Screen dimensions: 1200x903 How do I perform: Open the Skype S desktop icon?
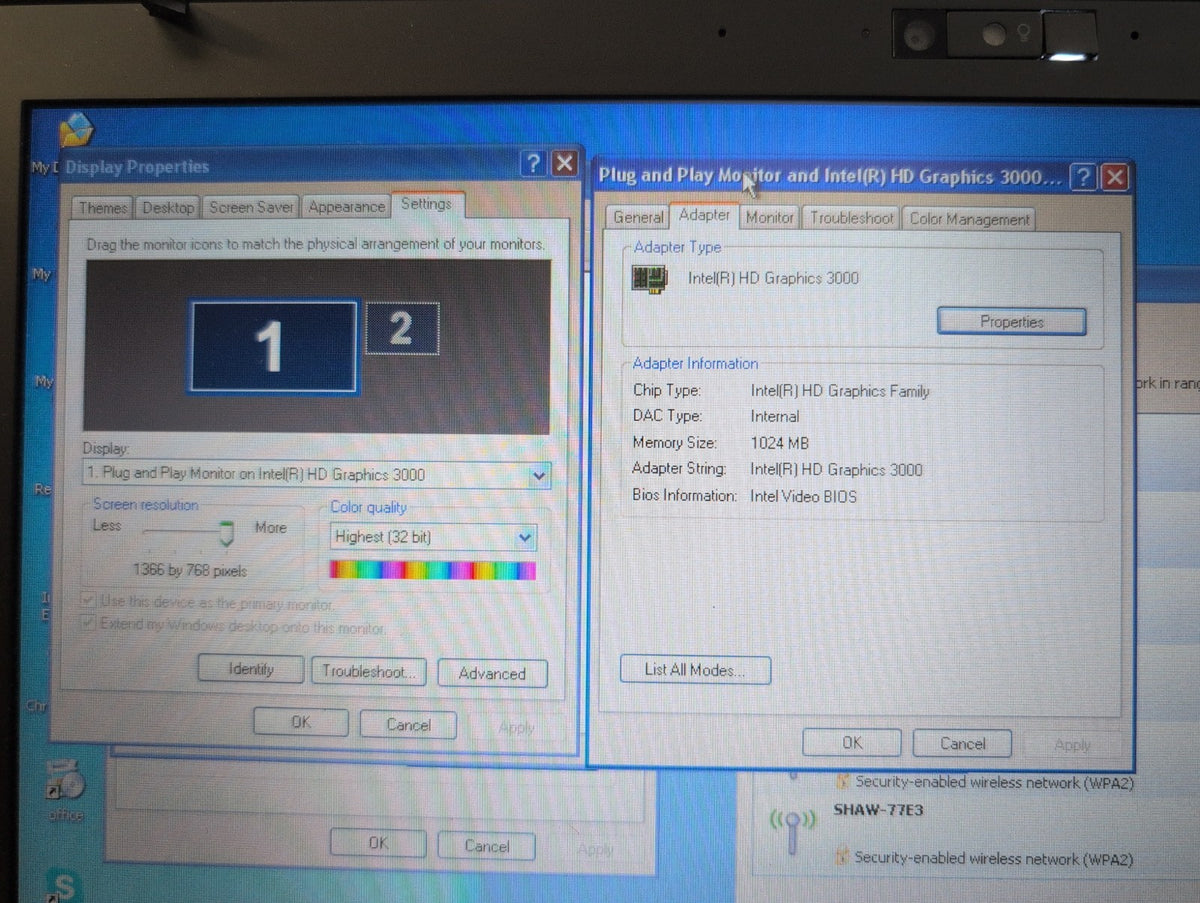(x=64, y=885)
